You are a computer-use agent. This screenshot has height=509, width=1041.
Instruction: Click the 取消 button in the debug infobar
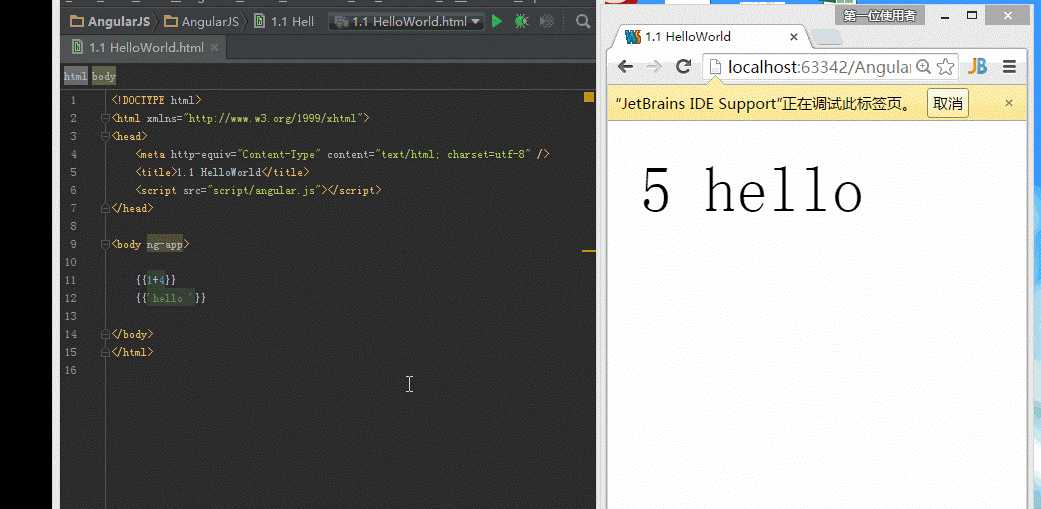(x=947, y=104)
